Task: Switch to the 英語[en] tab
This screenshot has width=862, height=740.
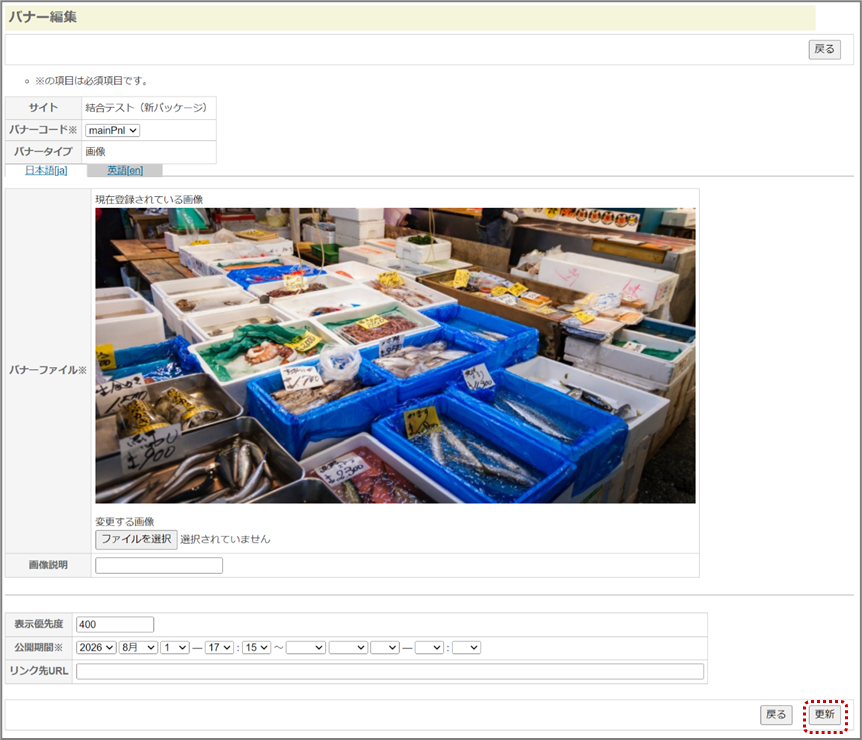Action: click(x=125, y=171)
